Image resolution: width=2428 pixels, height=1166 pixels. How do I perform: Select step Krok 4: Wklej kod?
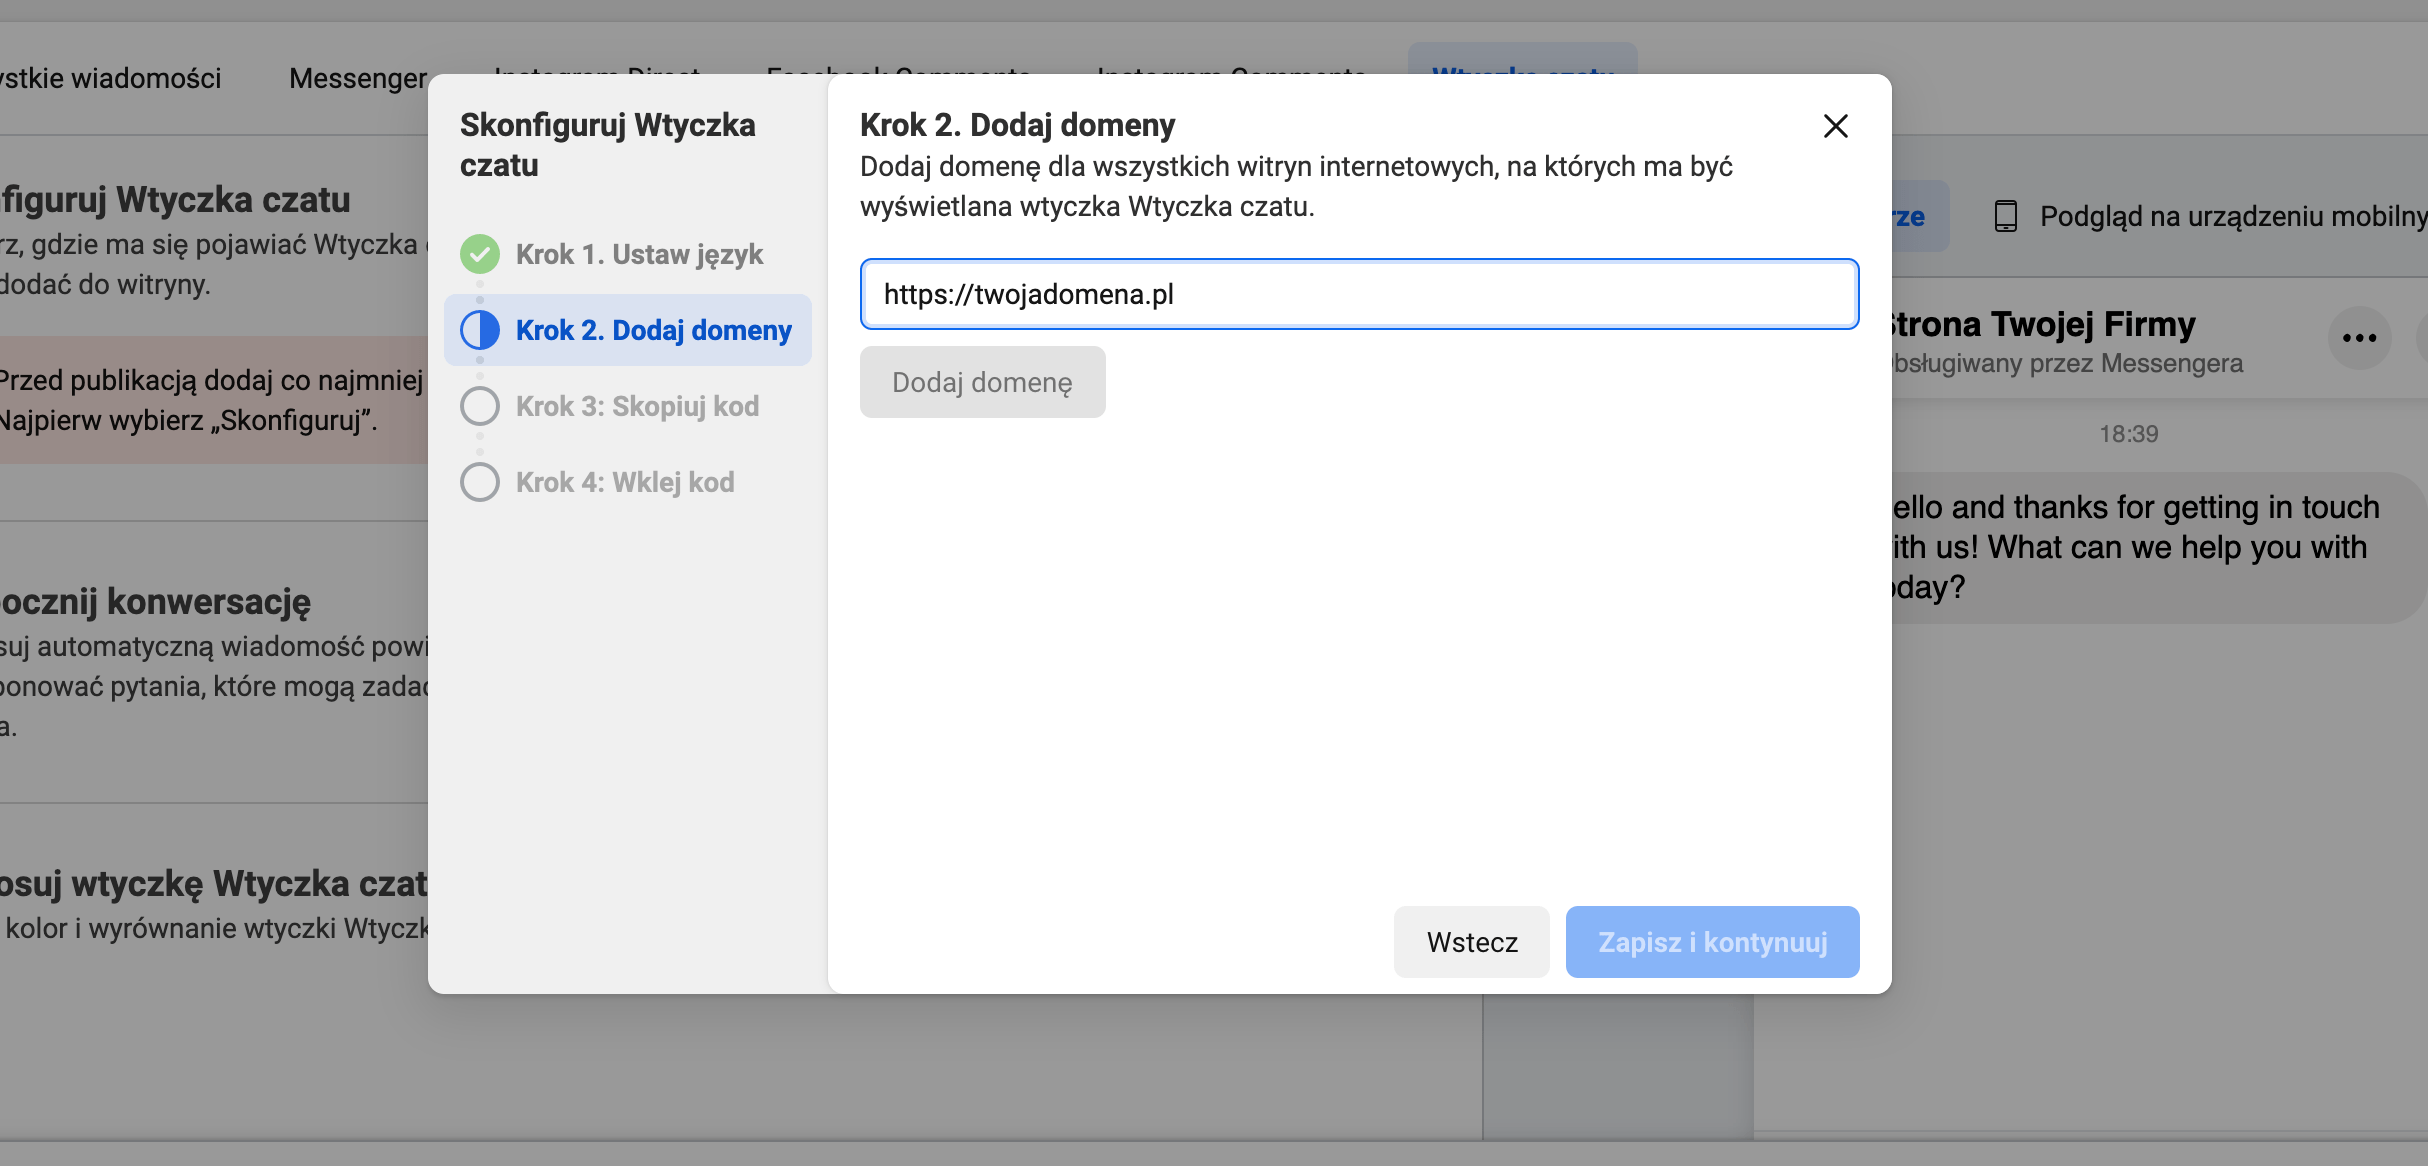(x=628, y=482)
